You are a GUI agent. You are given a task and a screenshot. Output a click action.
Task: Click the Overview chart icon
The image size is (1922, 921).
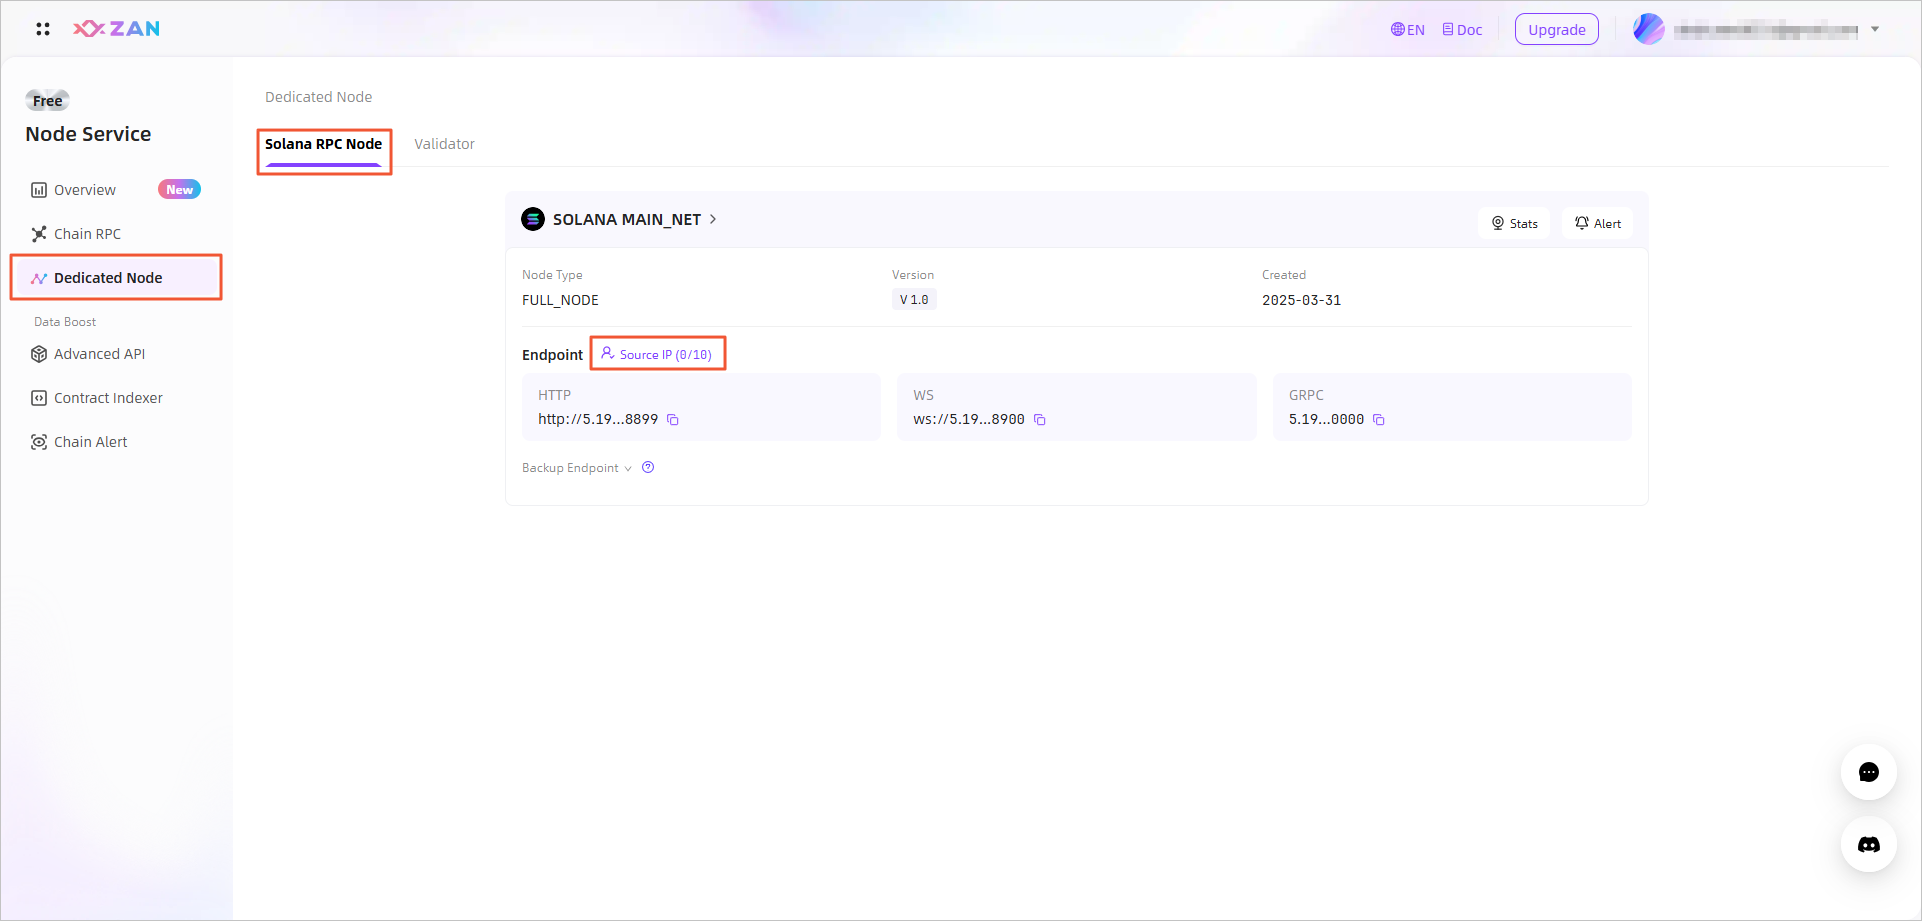coord(39,190)
